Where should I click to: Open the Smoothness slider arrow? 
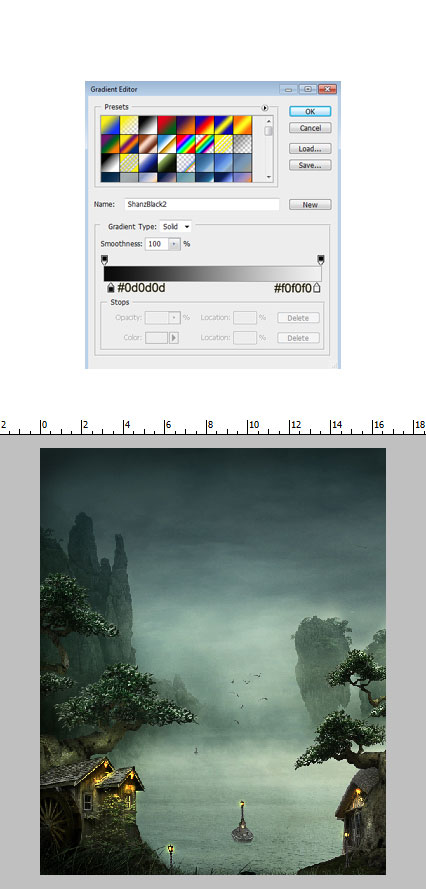click(175, 244)
